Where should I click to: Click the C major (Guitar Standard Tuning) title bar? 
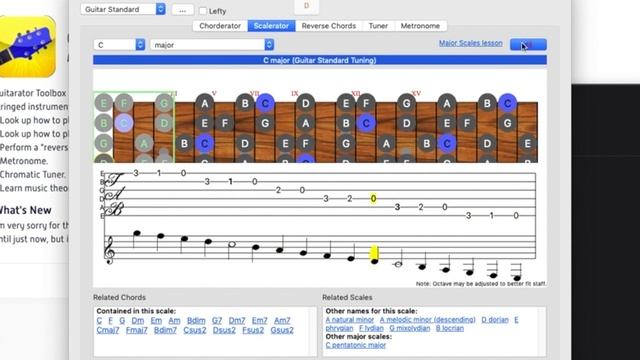[320, 60]
